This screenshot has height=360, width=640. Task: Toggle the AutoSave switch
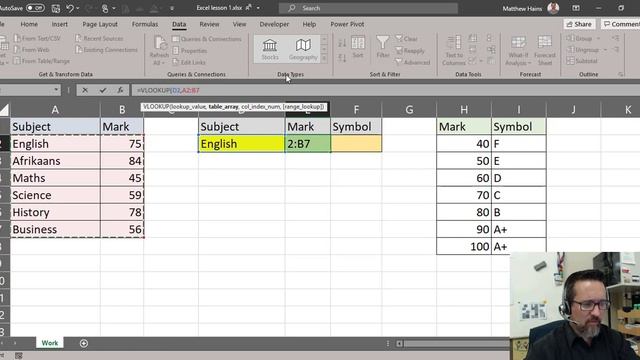click(x=35, y=8)
